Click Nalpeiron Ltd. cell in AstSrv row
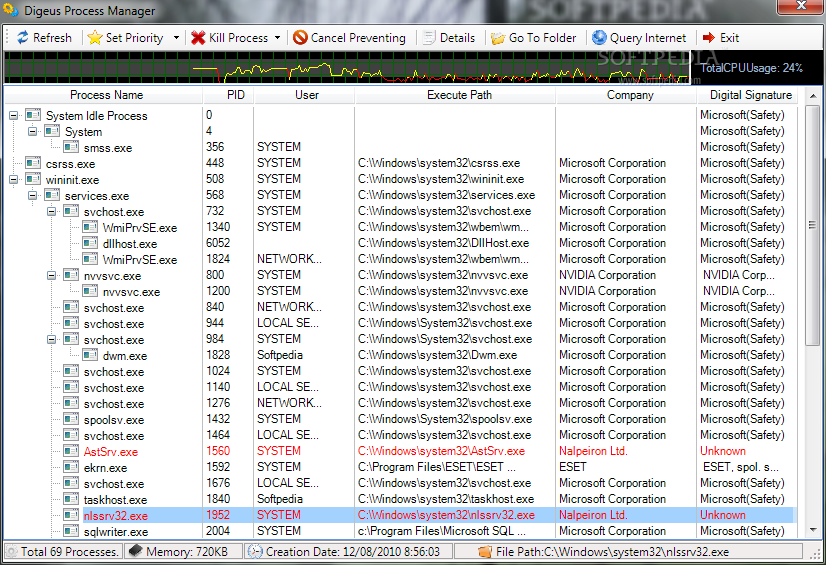Viewport: 826px width, 565px height. point(593,451)
